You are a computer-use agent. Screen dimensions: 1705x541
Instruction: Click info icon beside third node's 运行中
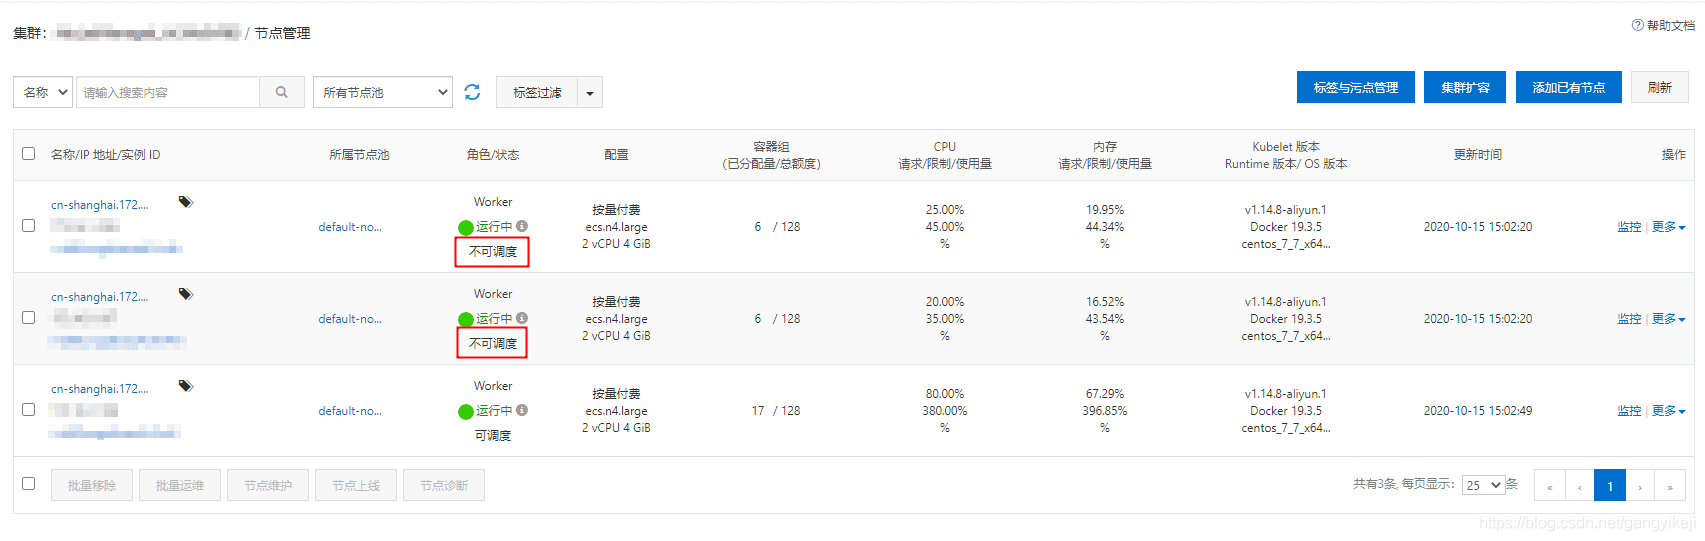[x=522, y=410]
